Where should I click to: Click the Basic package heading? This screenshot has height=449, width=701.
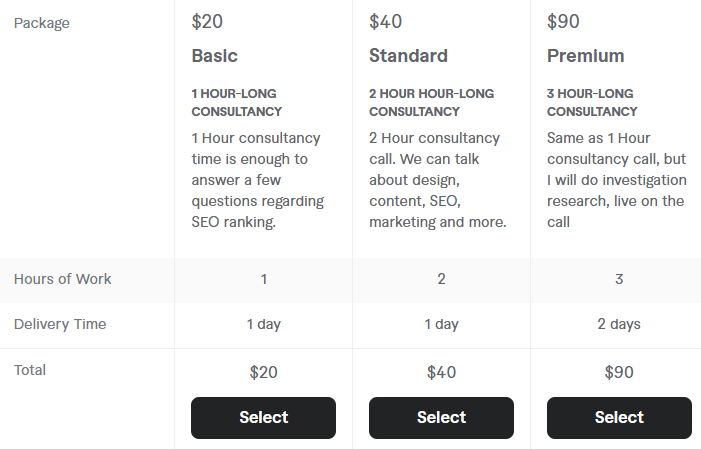[x=215, y=56]
